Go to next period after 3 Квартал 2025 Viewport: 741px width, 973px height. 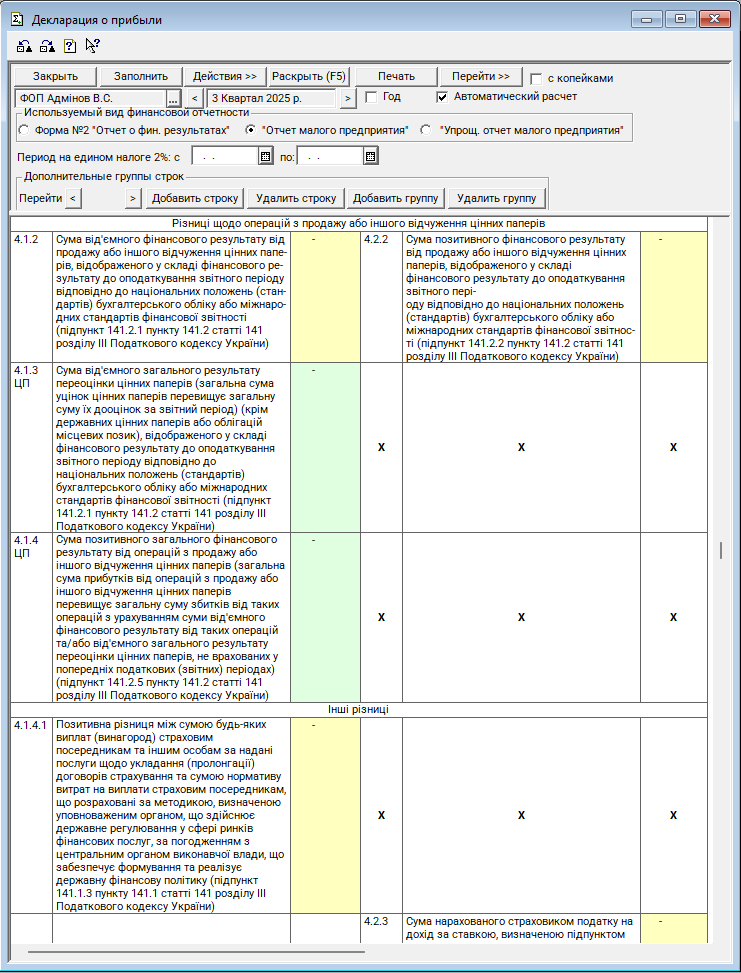(347, 98)
